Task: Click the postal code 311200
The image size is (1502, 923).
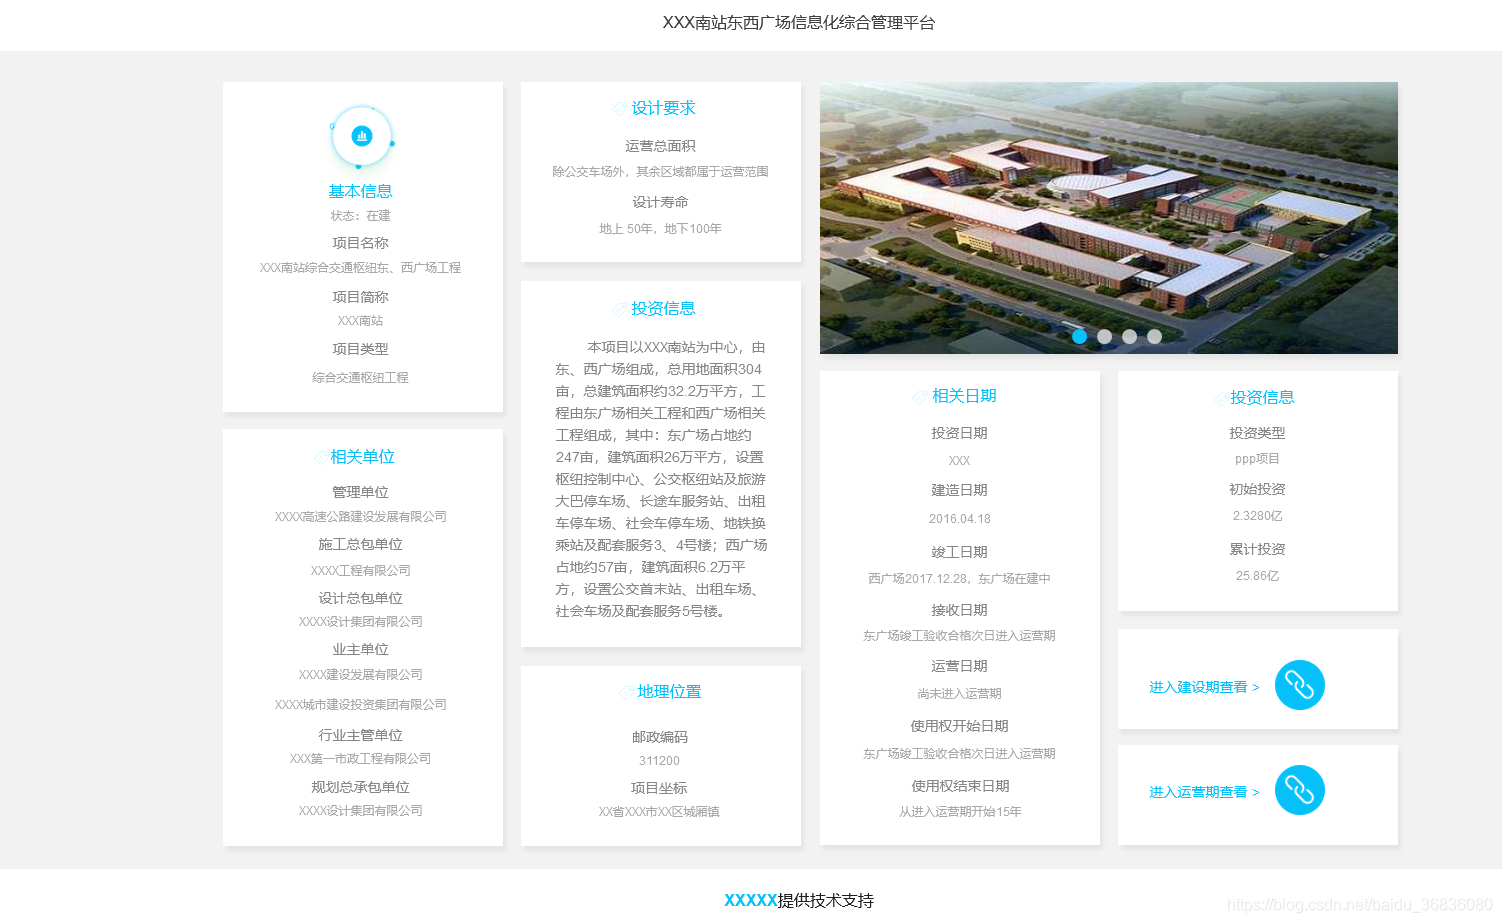Action: 659,761
